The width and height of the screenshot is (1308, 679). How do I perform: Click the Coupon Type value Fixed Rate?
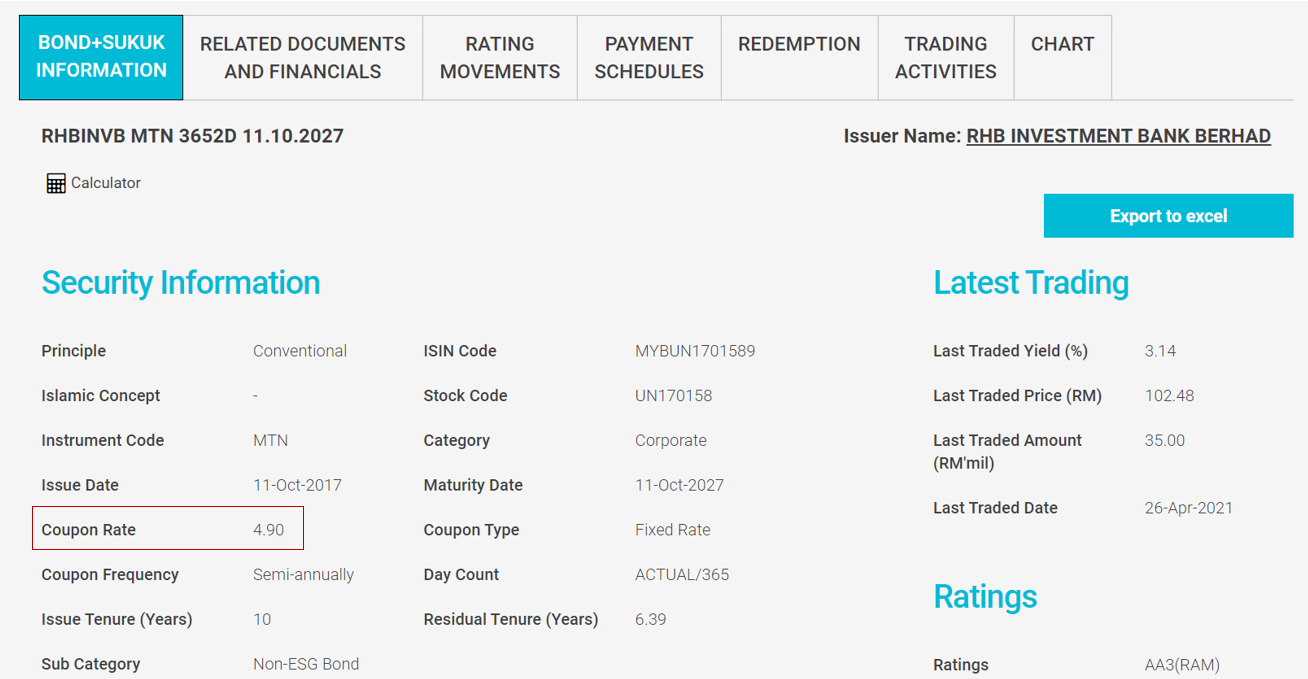click(673, 530)
